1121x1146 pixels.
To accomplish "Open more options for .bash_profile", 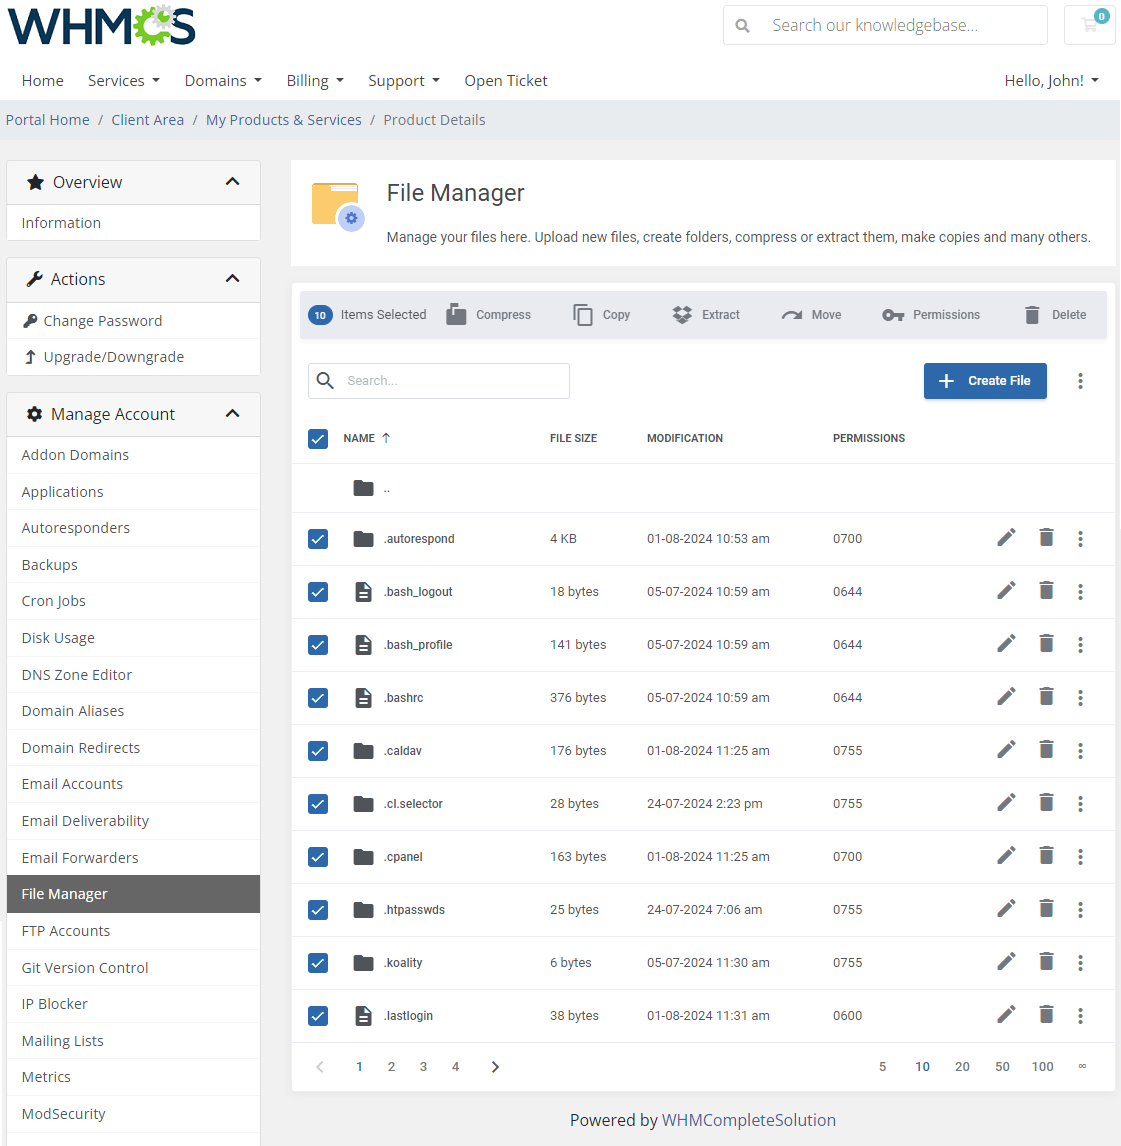I will click(1080, 645).
